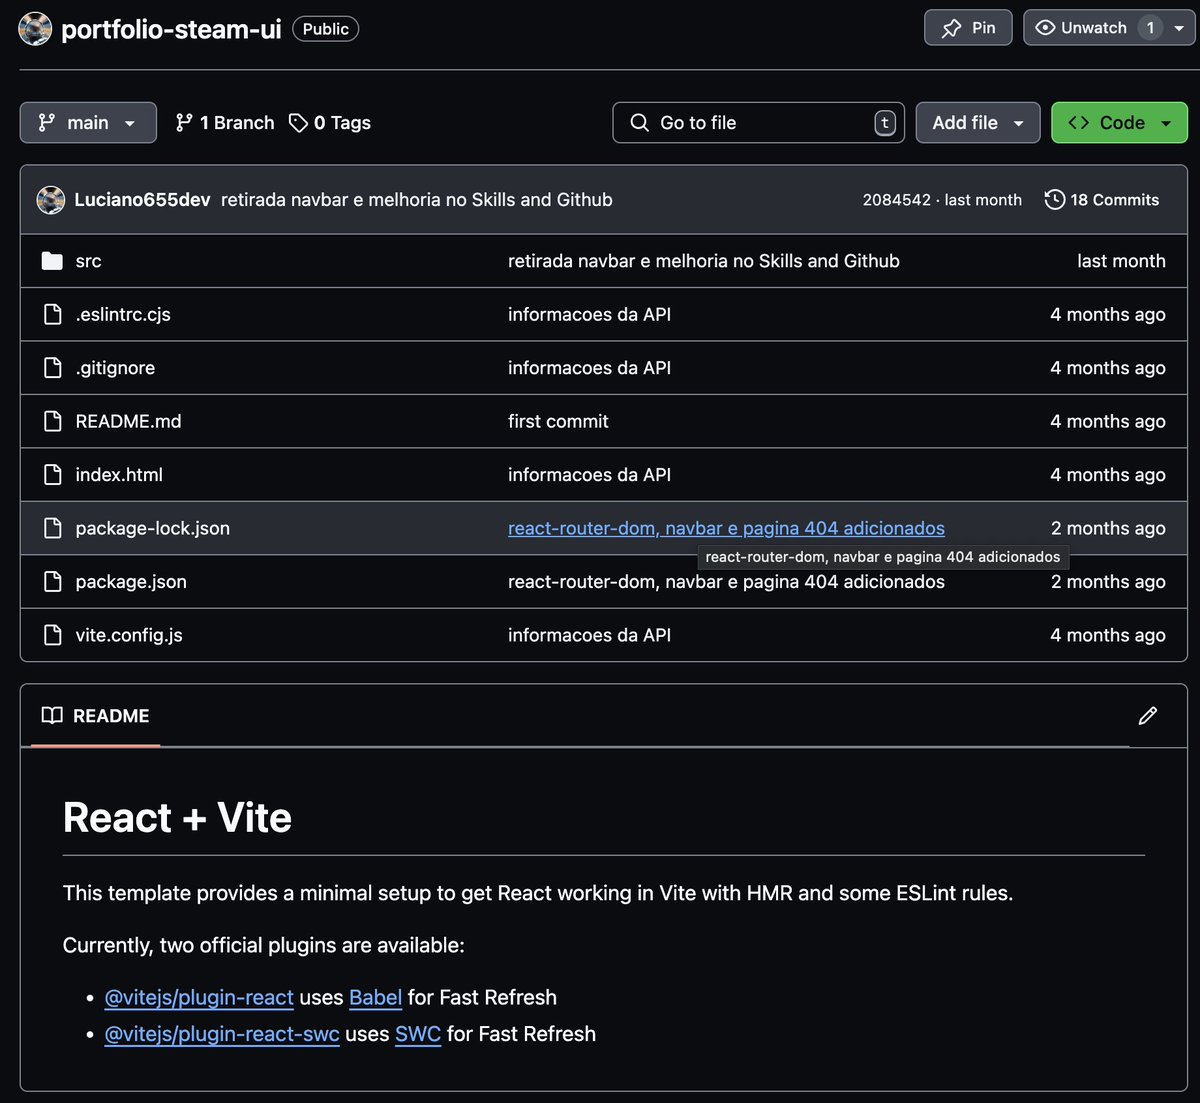
Task: Click the Luciano655dev commit author avatar
Action: (51, 200)
